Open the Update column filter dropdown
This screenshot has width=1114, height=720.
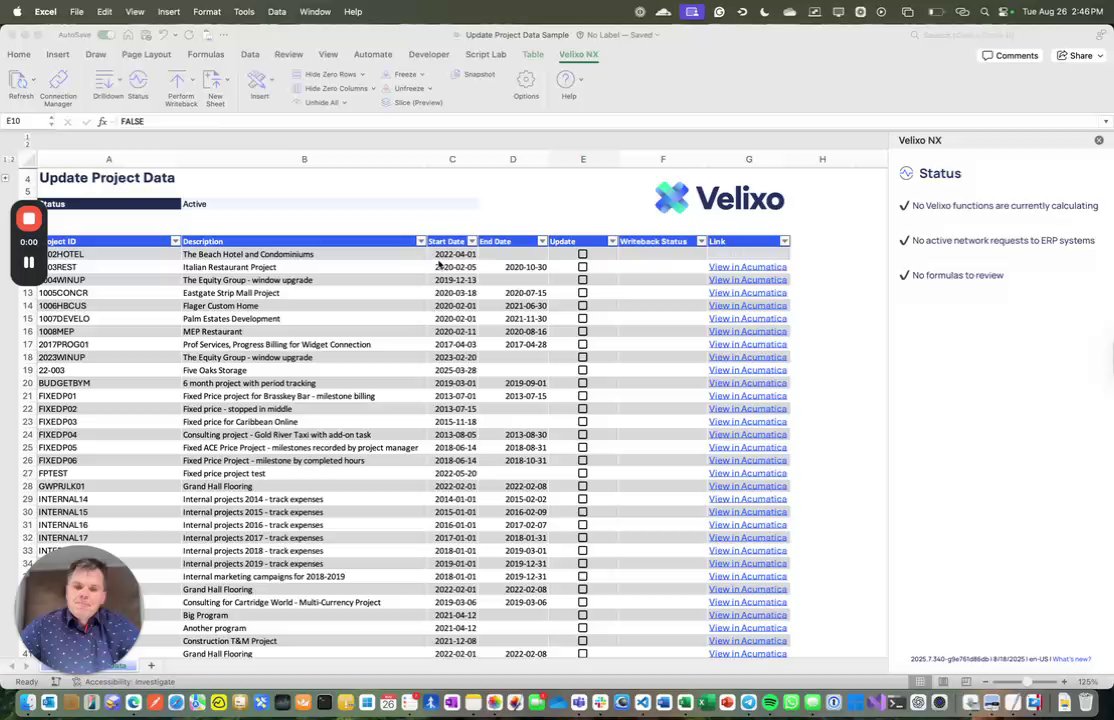coord(612,241)
